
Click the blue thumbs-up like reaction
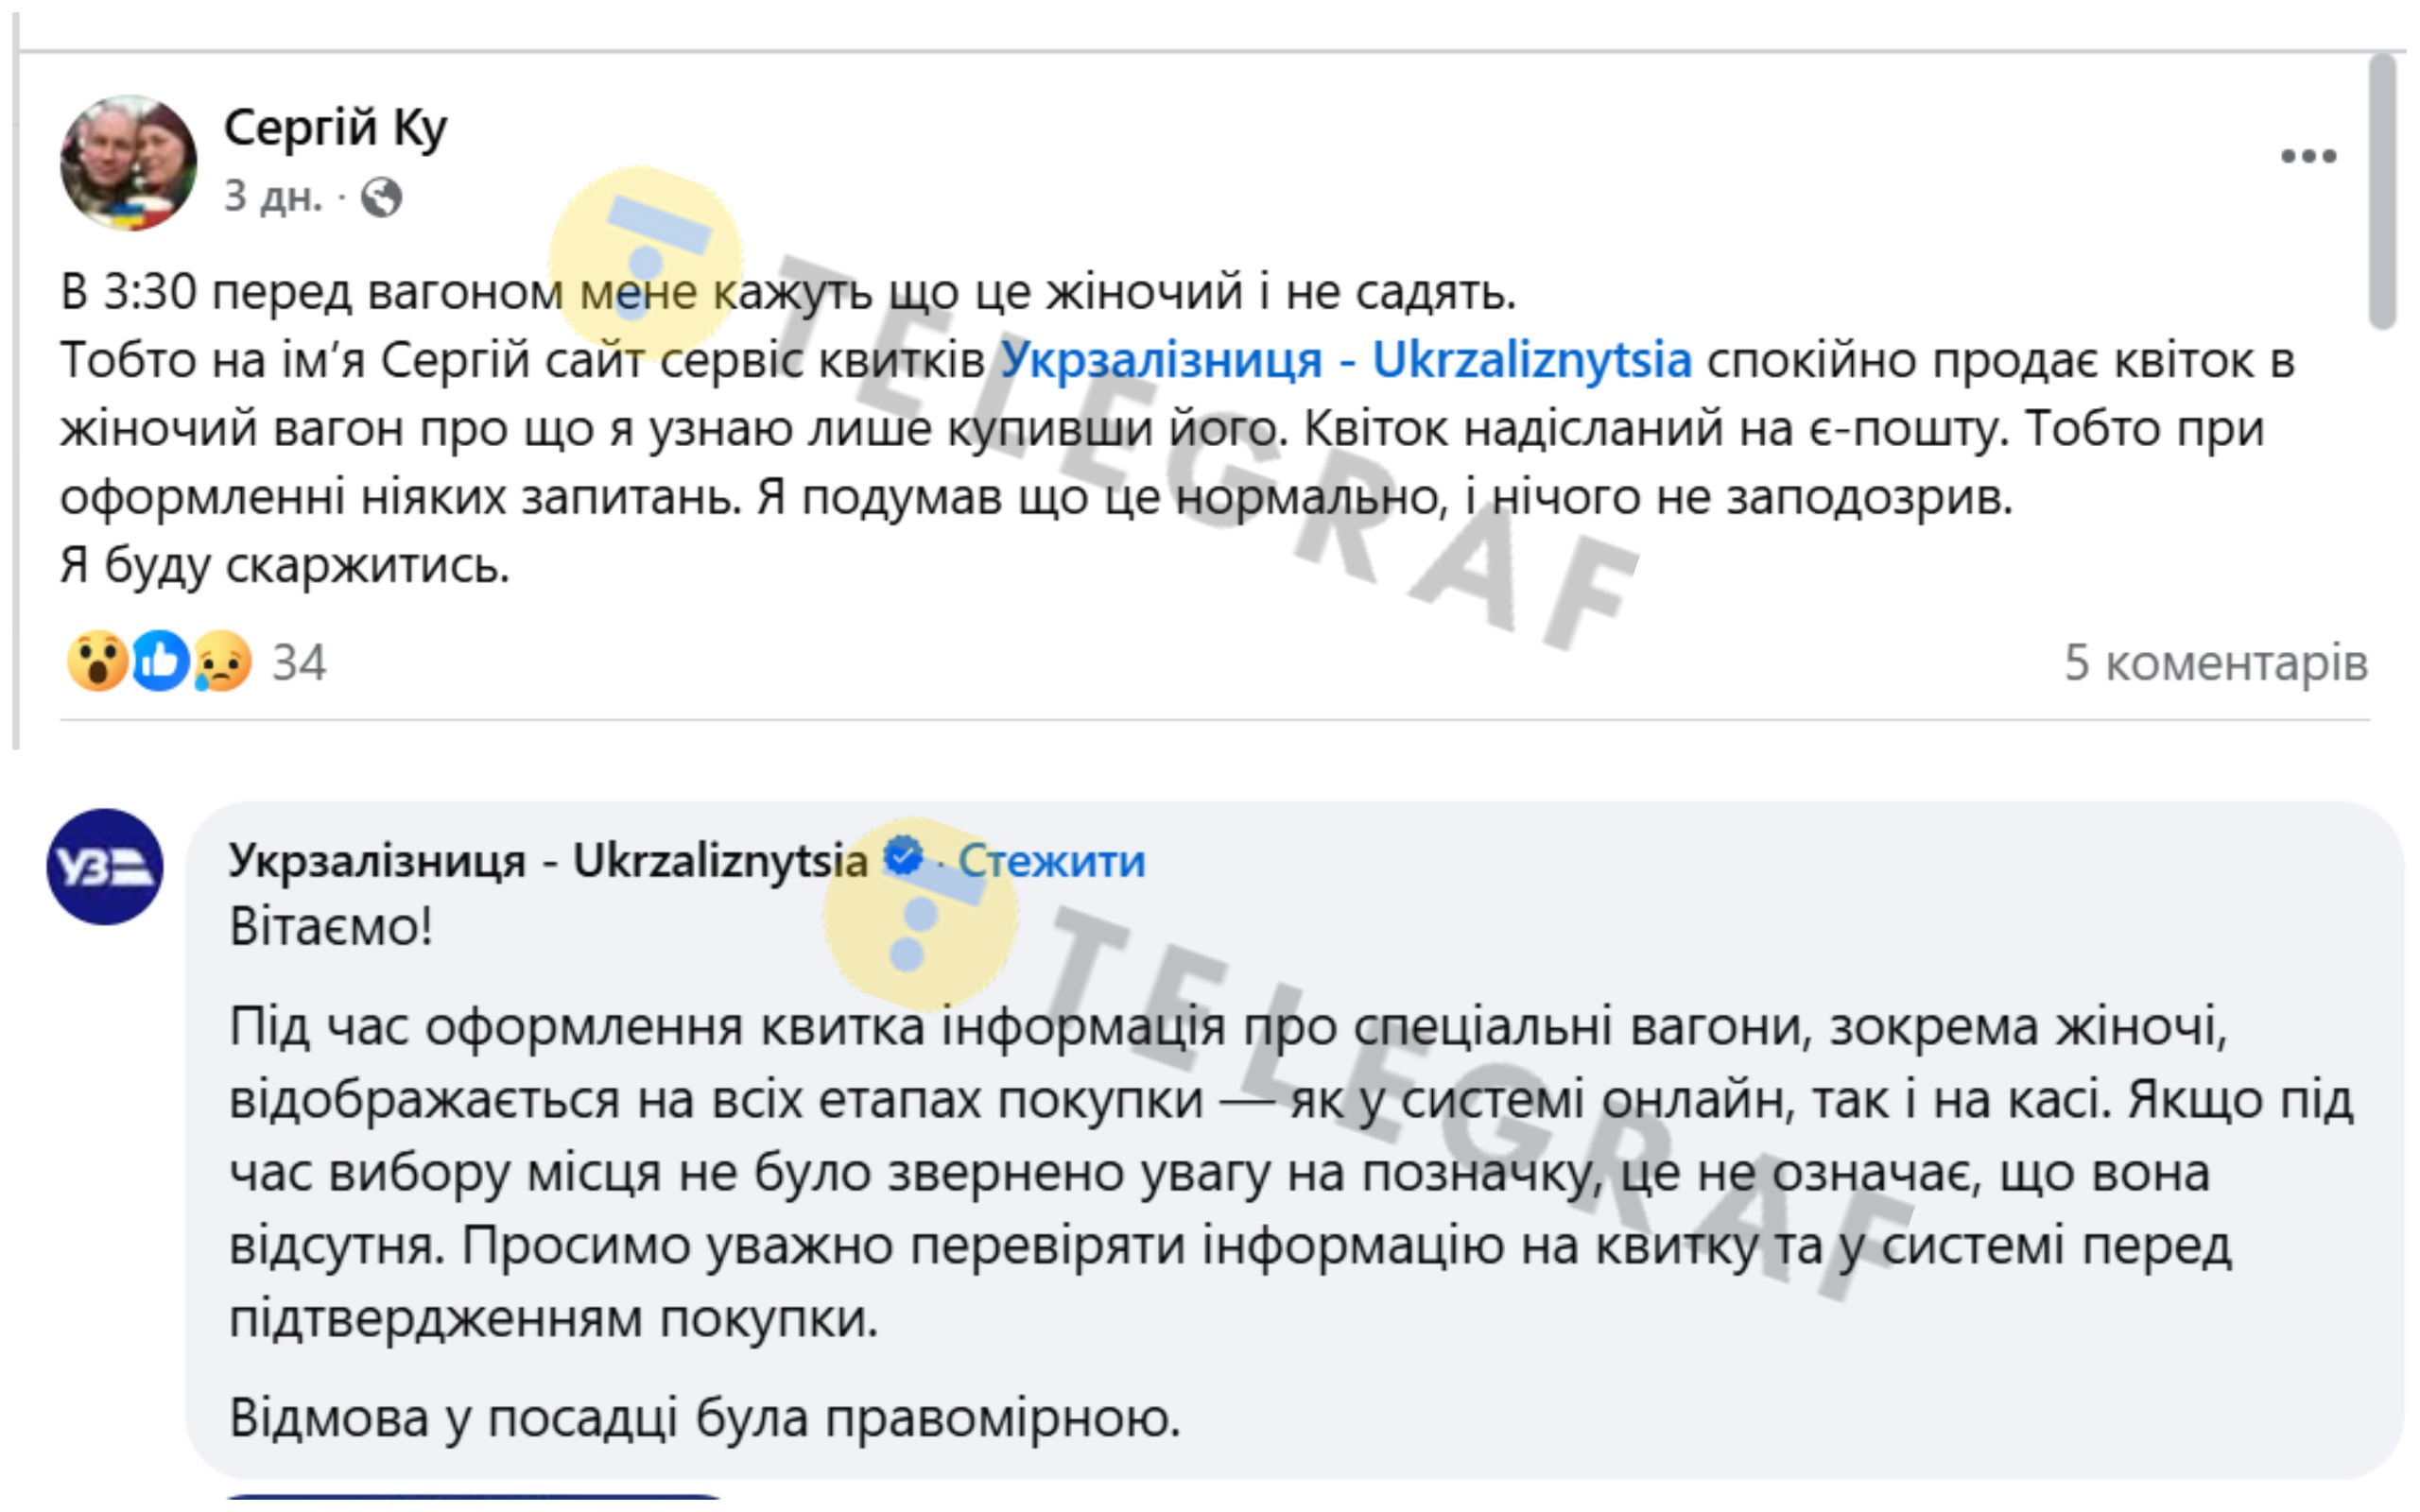click(x=160, y=661)
